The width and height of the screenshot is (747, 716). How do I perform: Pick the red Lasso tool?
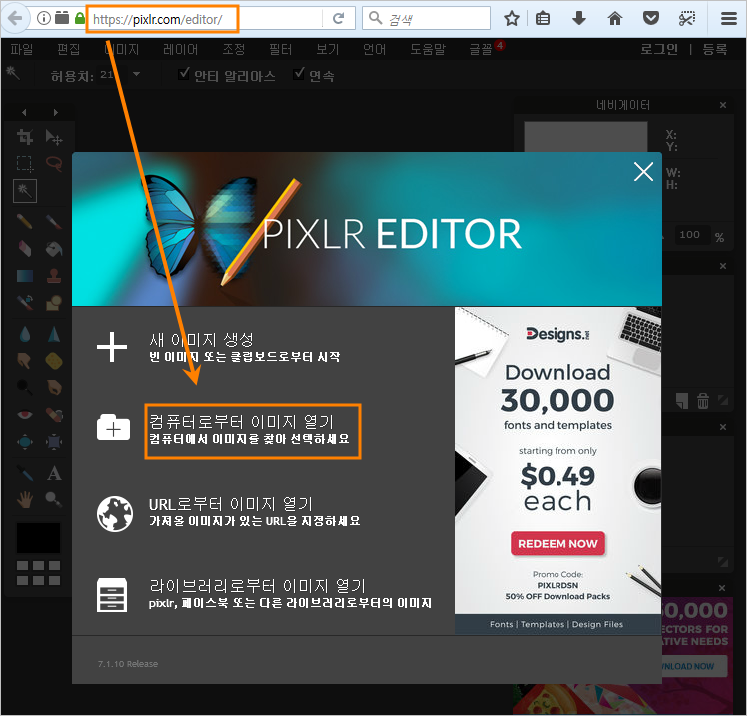click(54, 163)
